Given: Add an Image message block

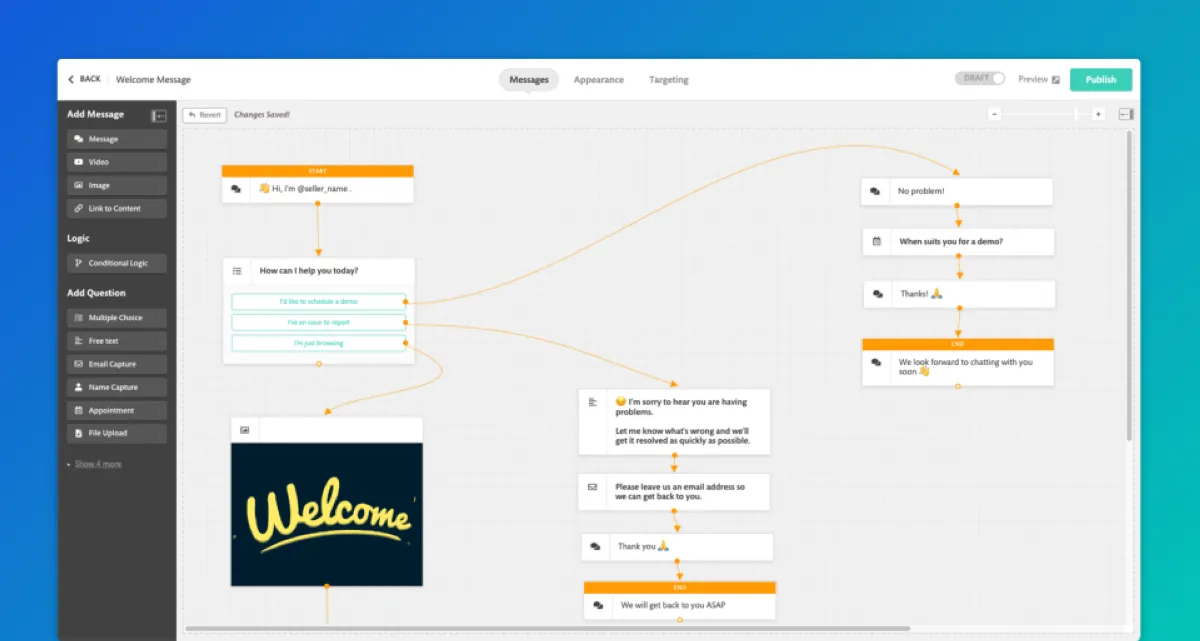Looking at the screenshot, I should pyautogui.click(x=117, y=185).
